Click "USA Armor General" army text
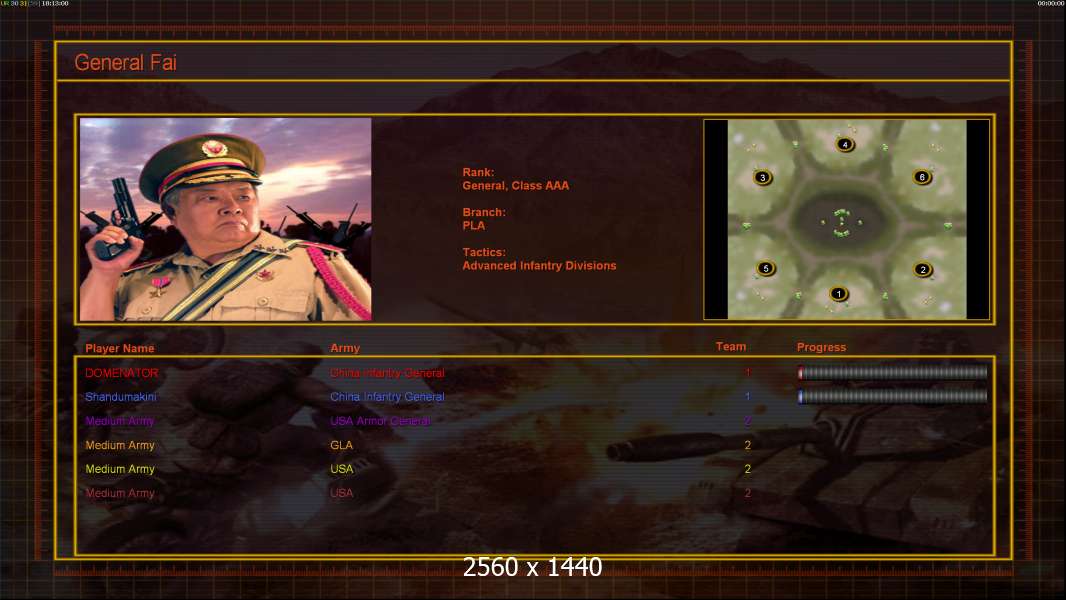The width and height of the screenshot is (1066, 600). (381, 421)
